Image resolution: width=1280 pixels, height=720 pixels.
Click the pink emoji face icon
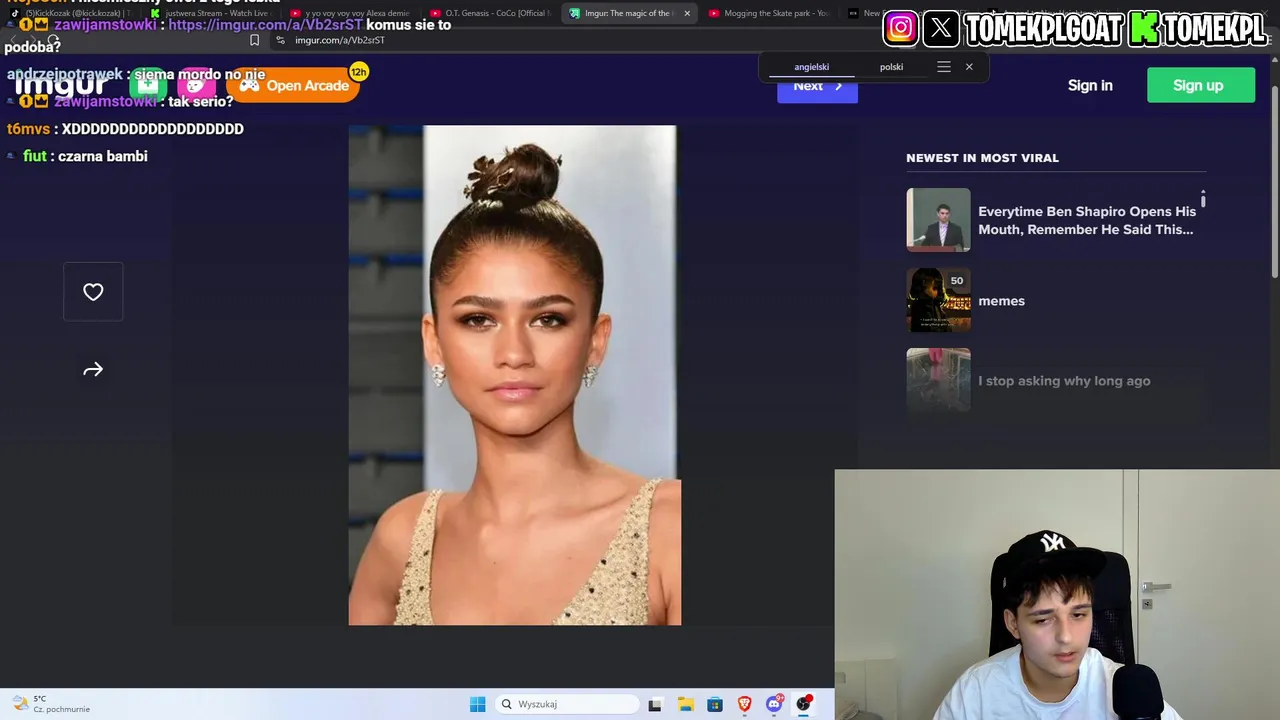tap(195, 86)
